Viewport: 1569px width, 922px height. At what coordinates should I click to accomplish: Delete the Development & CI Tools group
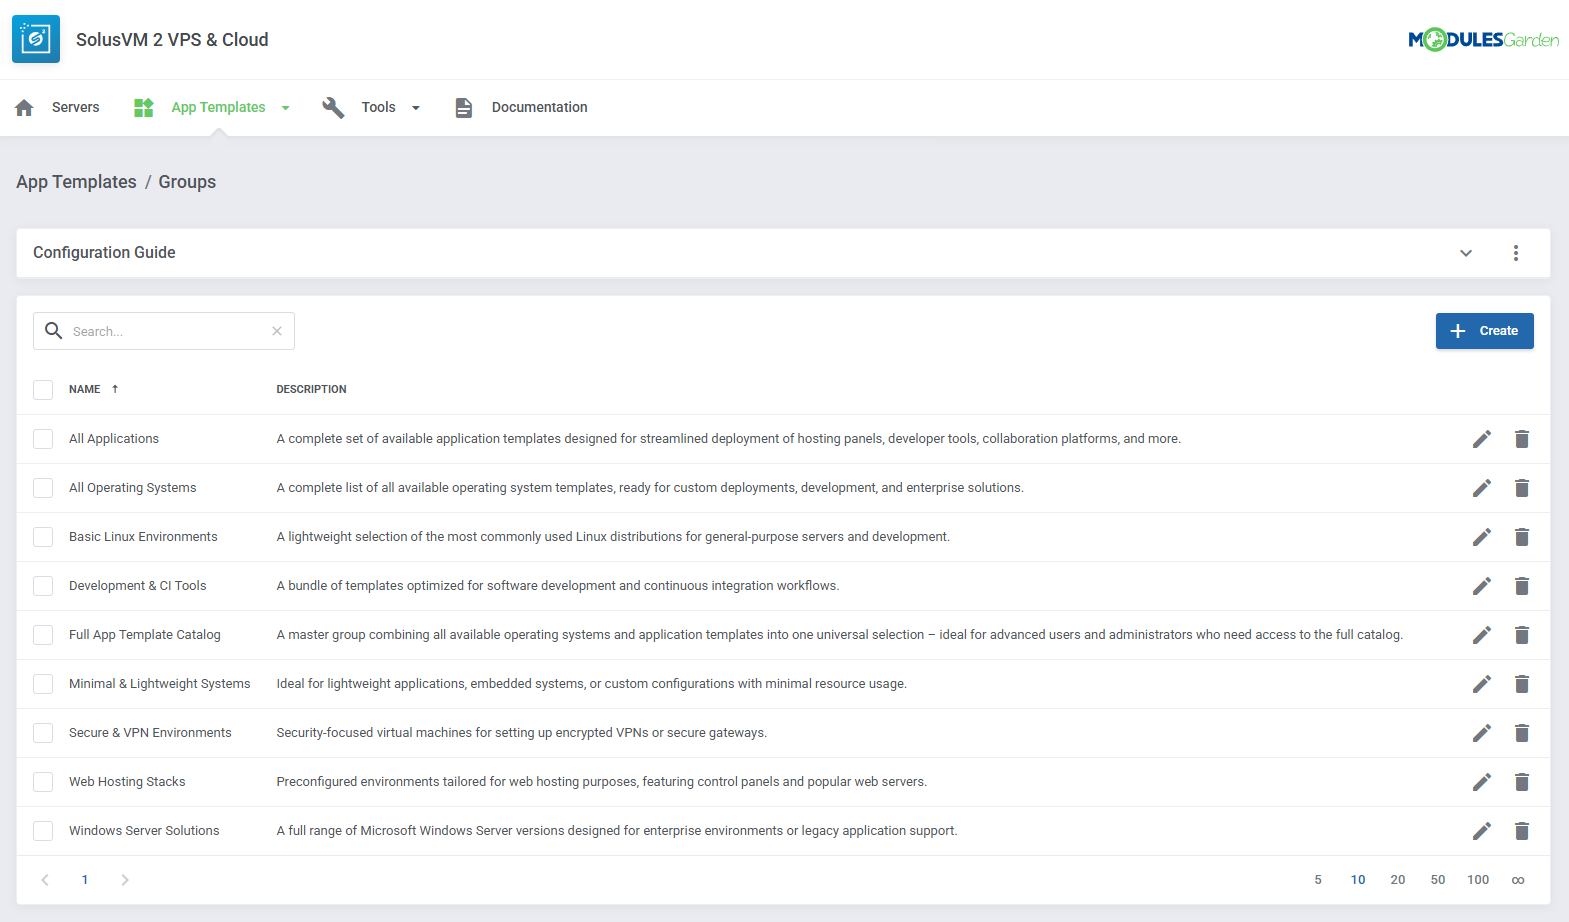[1522, 586]
